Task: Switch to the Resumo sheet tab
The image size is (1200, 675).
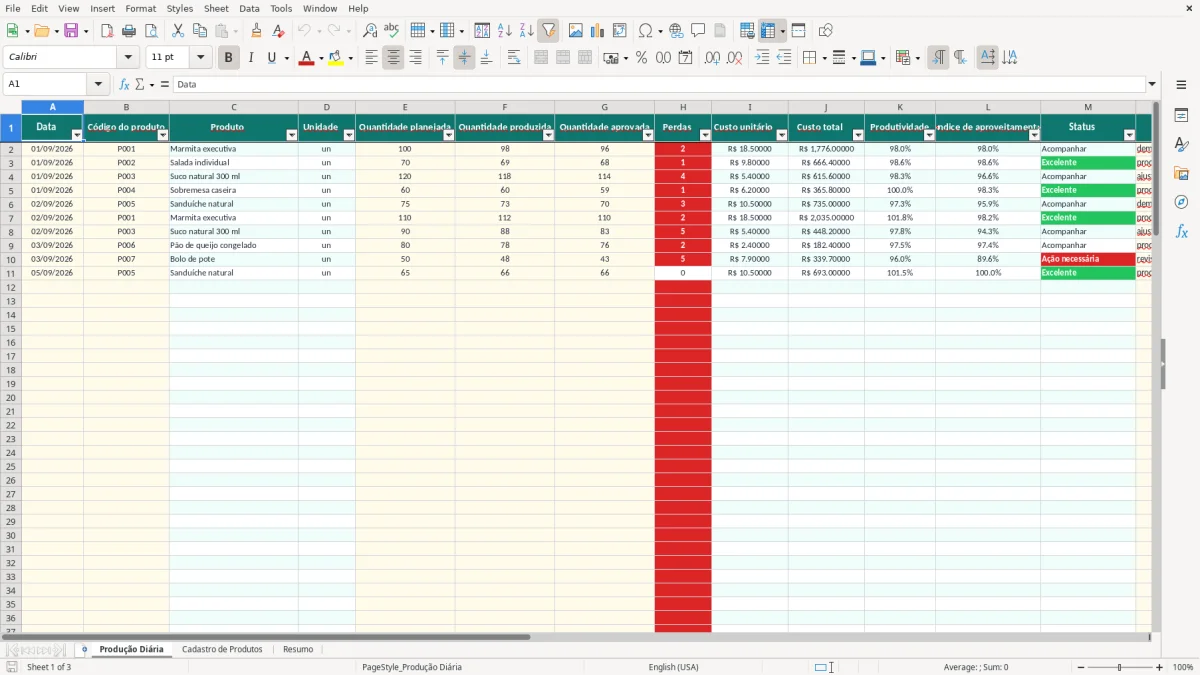Action: point(298,650)
